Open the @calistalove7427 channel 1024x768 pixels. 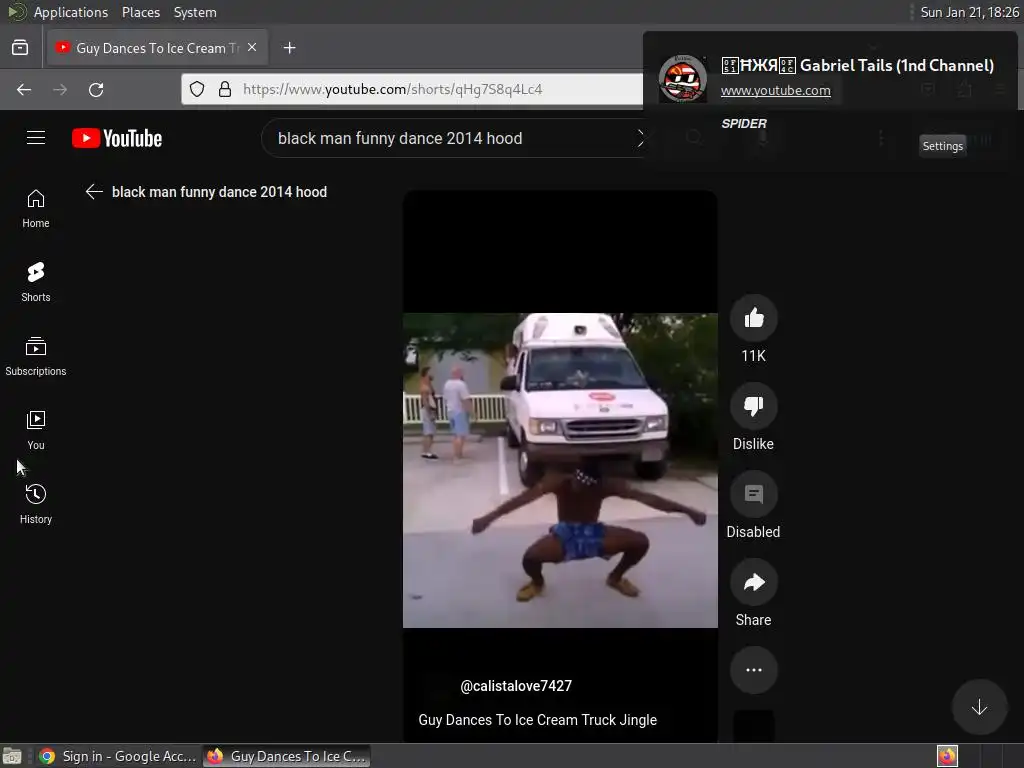point(515,686)
